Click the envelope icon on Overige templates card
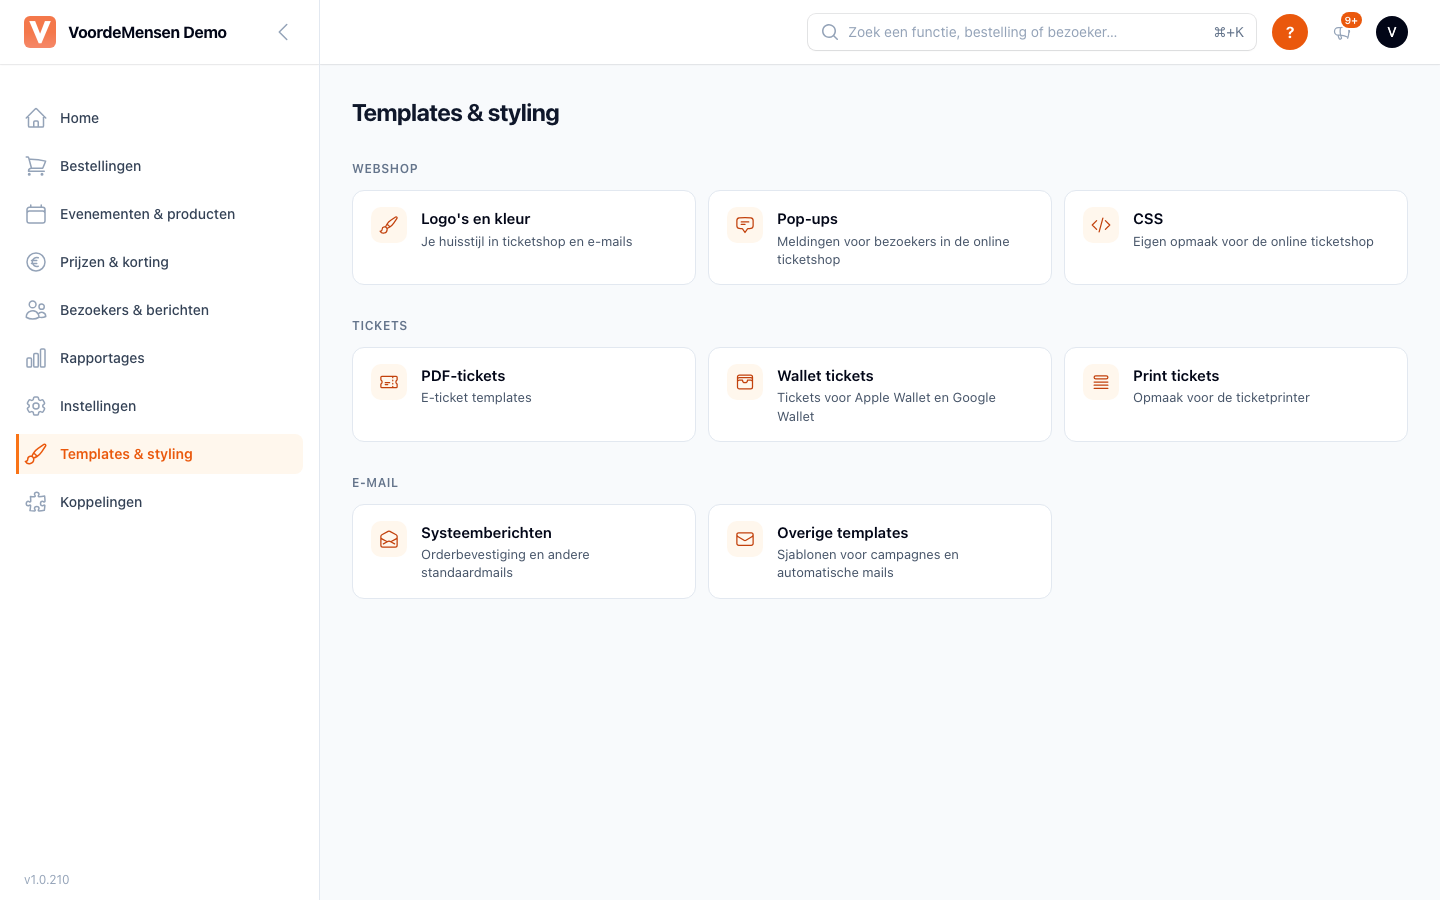 (745, 539)
